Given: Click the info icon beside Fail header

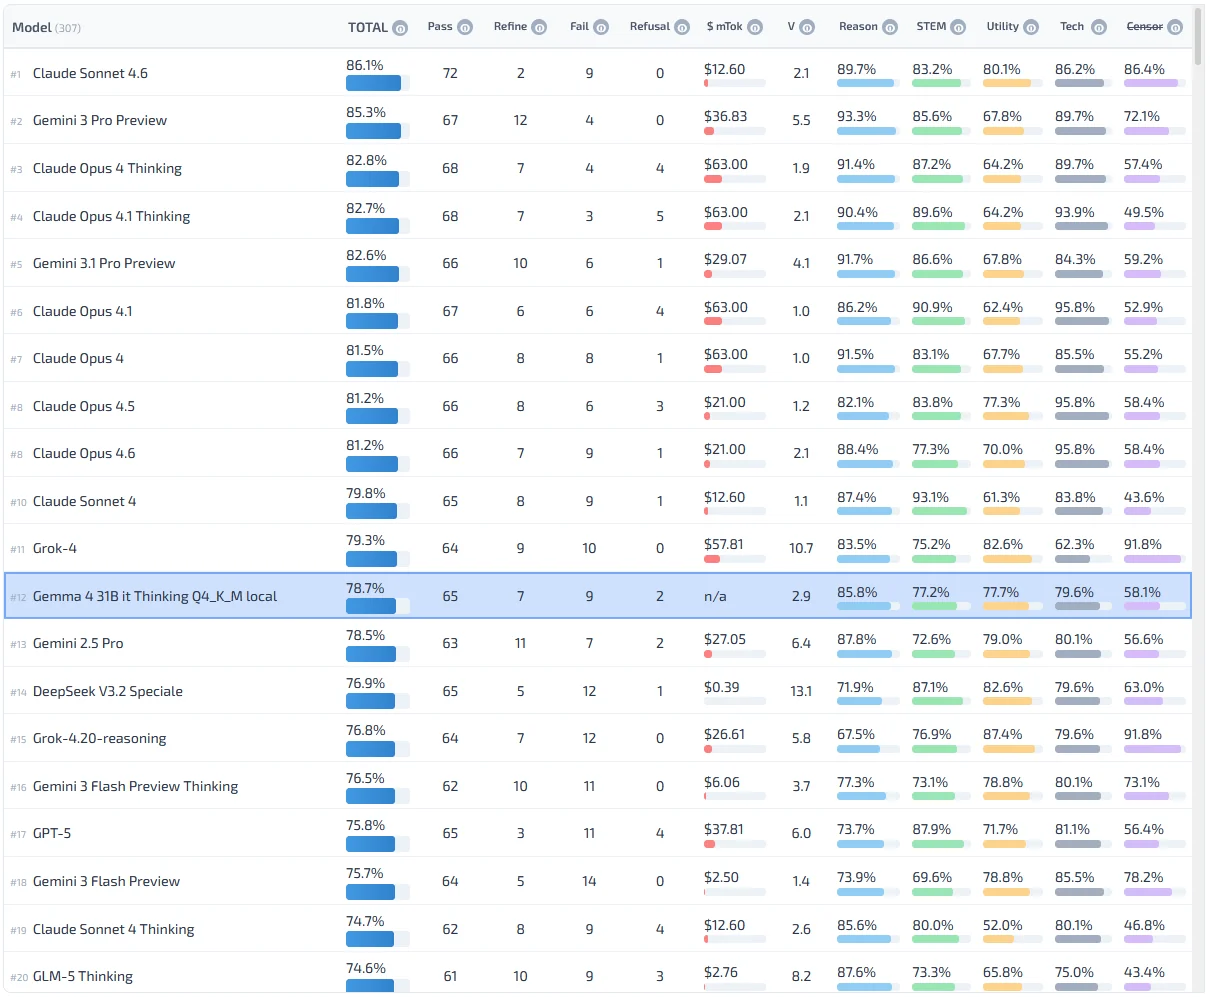Looking at the screenshot, I should click(601, 27).
